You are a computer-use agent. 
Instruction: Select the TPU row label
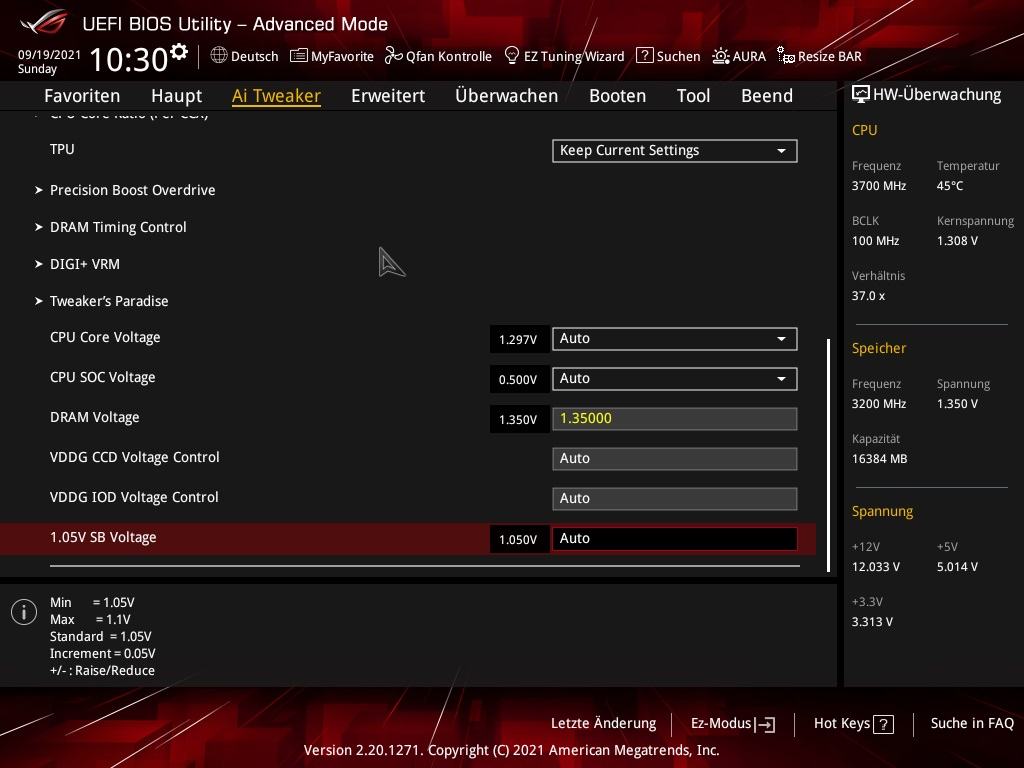[62, 149]
